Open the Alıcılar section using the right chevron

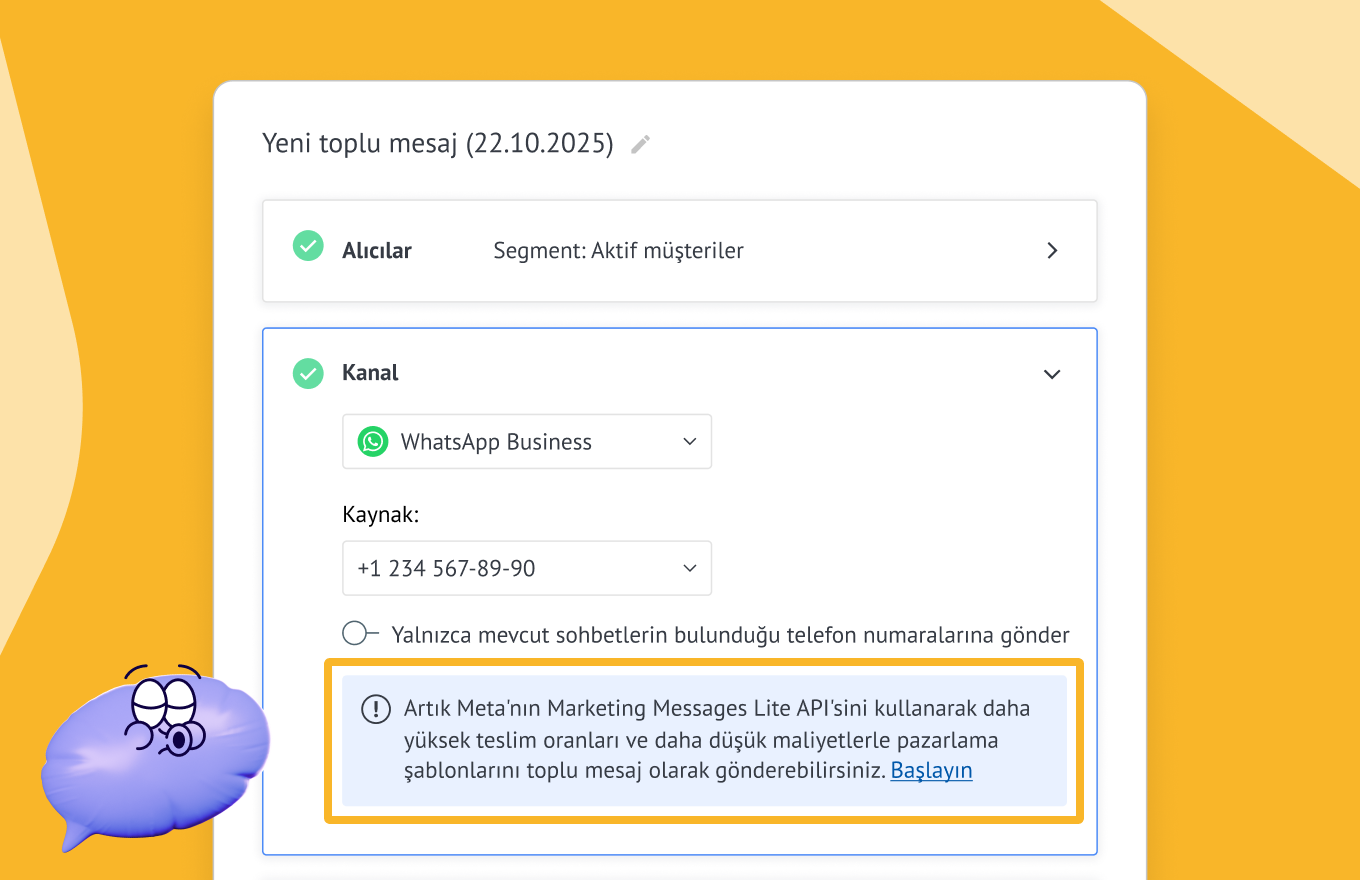(x=1052, y=251)
